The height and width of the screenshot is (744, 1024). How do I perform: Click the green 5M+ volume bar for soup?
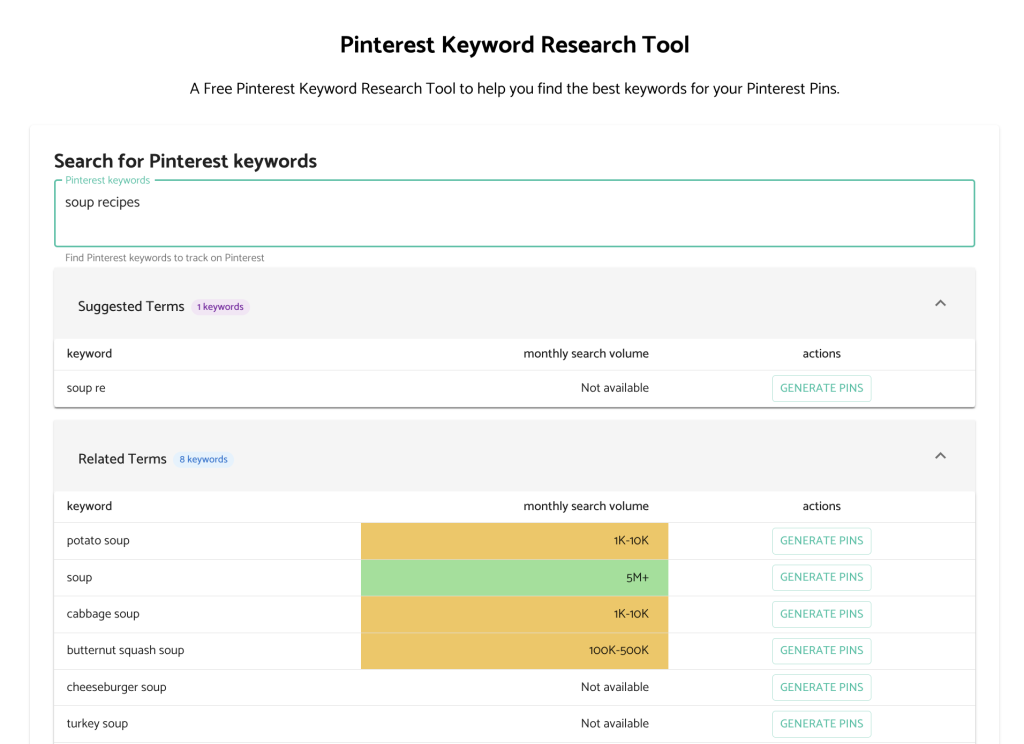point(514,577)
